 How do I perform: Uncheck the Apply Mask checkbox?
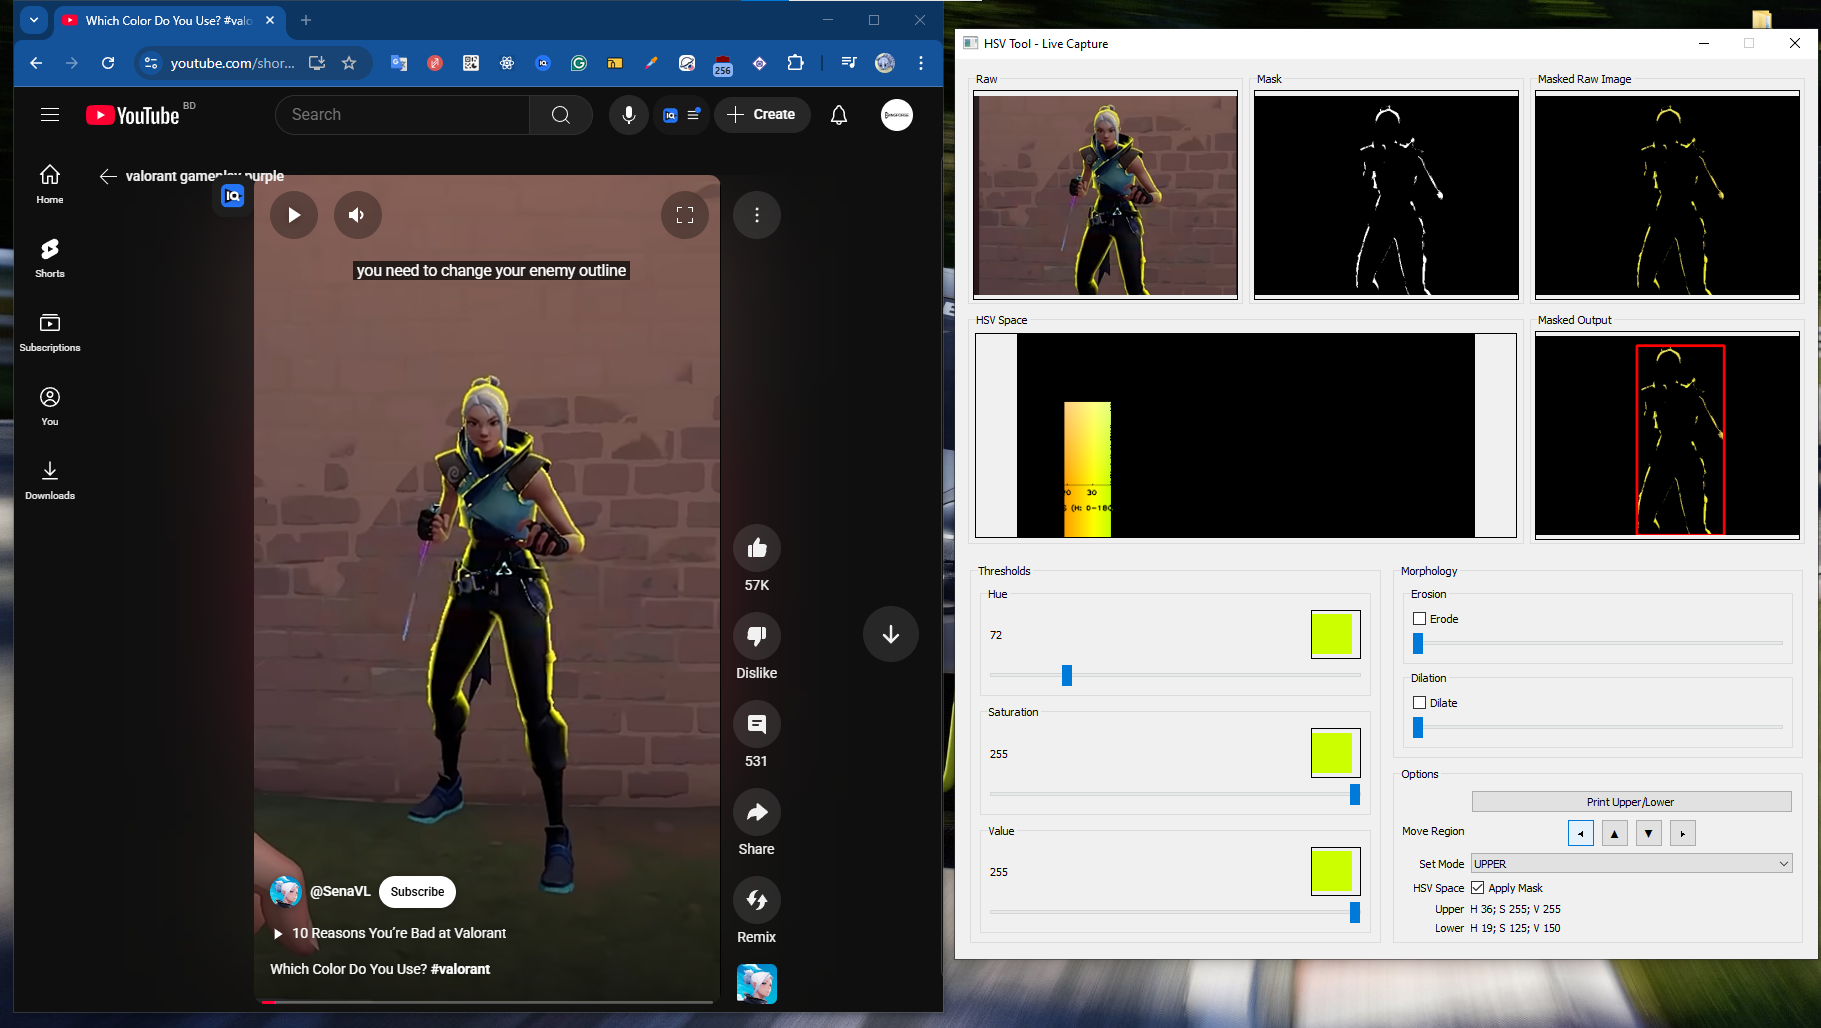(x=1477, y=888)
